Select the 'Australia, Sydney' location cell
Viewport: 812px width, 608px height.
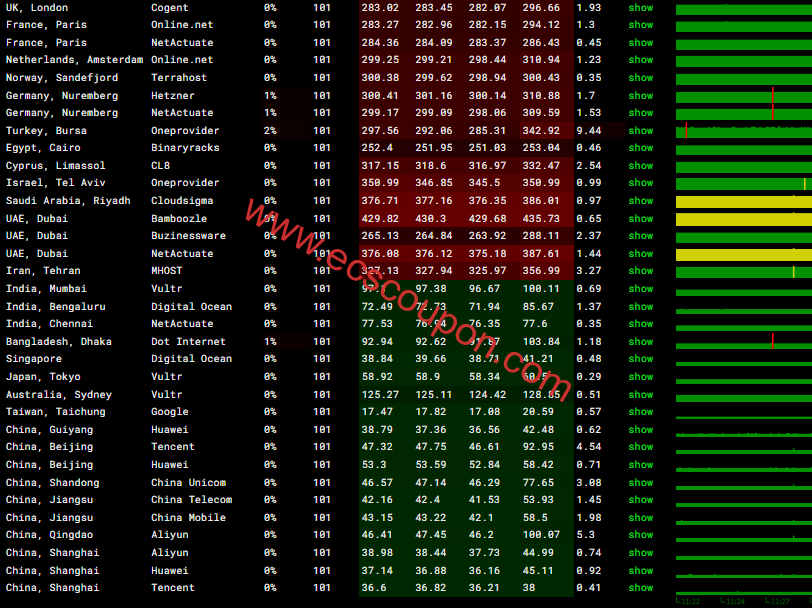[x=59, y=395]
